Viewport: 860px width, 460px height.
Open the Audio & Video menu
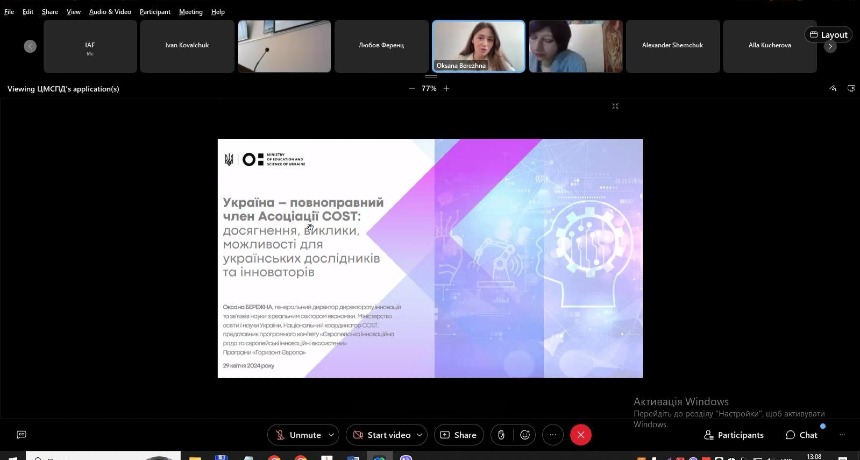coord(110,12)
